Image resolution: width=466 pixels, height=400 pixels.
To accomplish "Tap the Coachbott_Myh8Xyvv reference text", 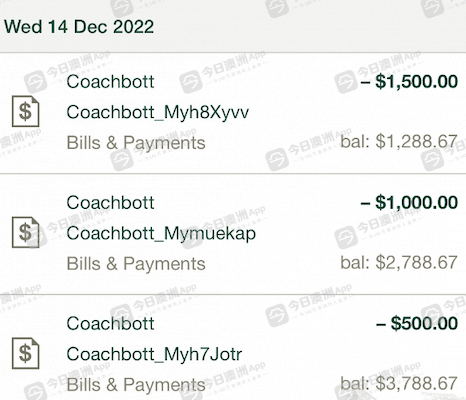I will (158, 112).
